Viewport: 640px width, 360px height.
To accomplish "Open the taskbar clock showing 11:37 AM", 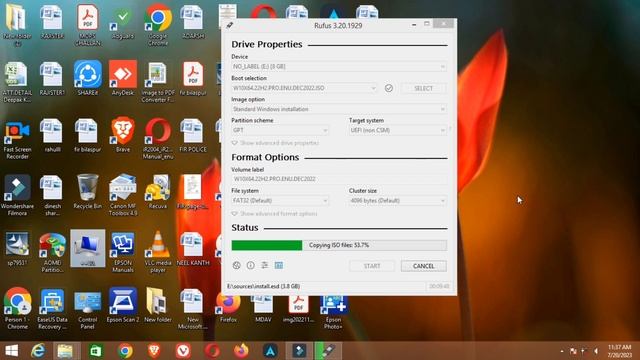I will click(x=620, y=351).
